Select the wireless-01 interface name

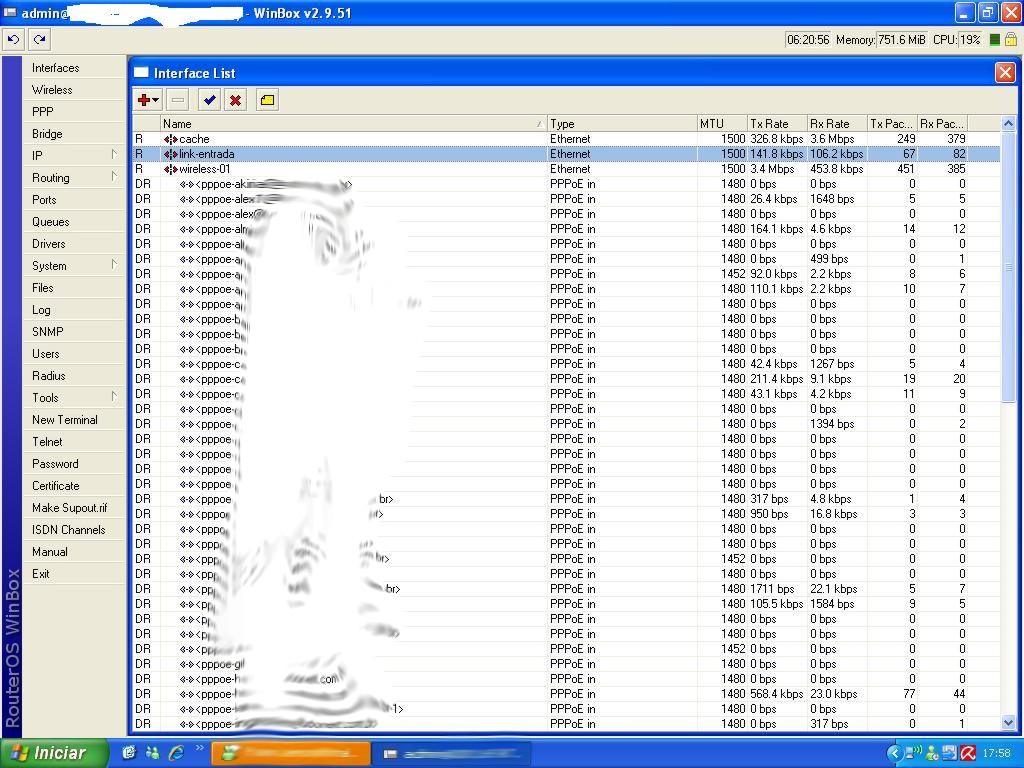[204, 169]
